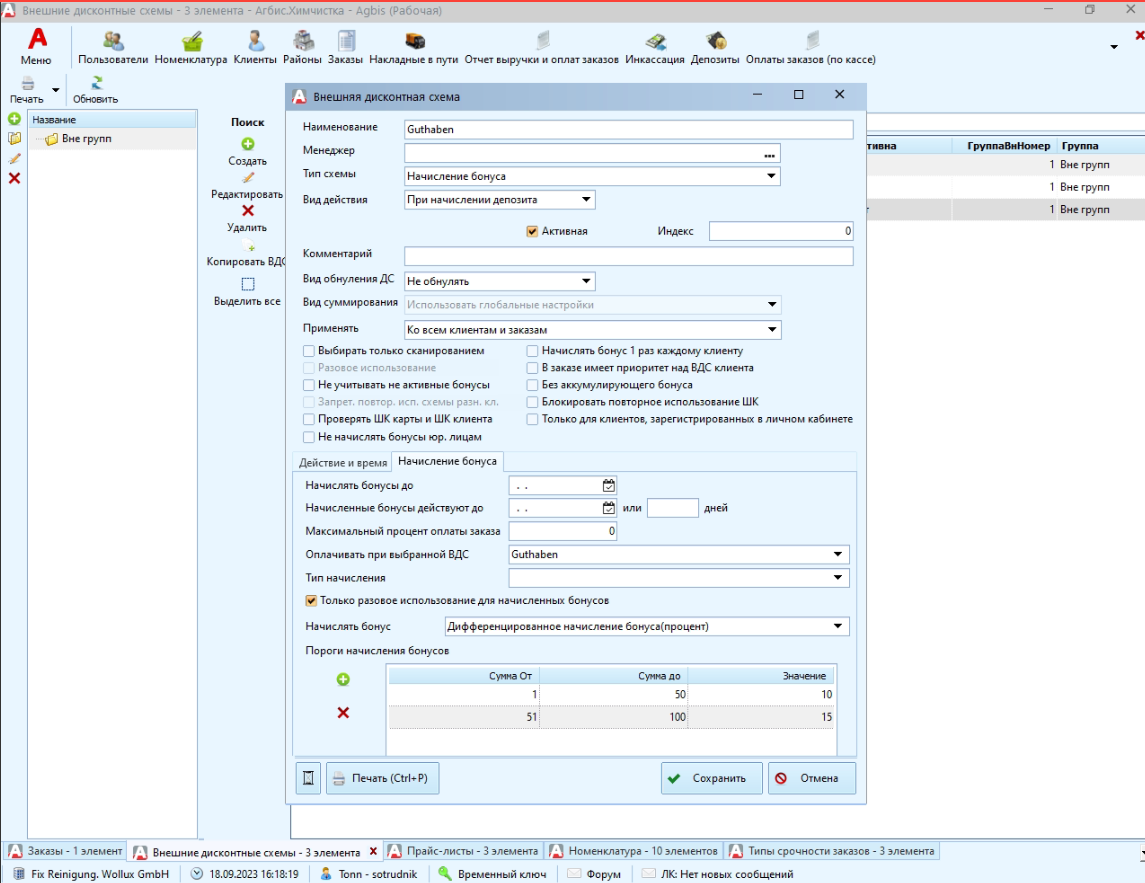Uncheck the Активная checkbox

[532, 231]
